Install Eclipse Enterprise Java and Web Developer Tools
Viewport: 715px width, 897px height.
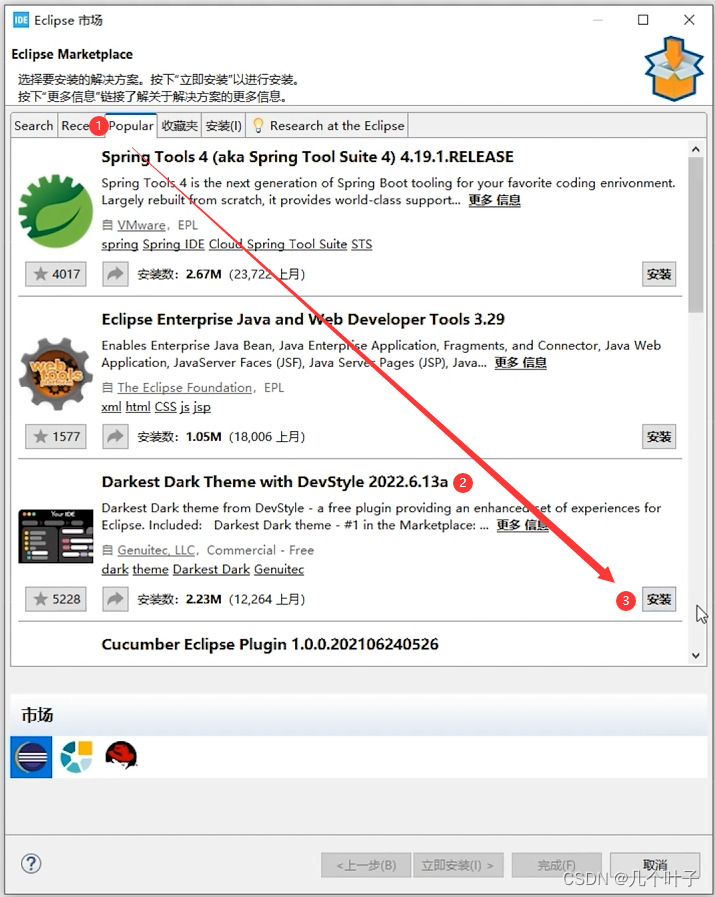(659, 436)
